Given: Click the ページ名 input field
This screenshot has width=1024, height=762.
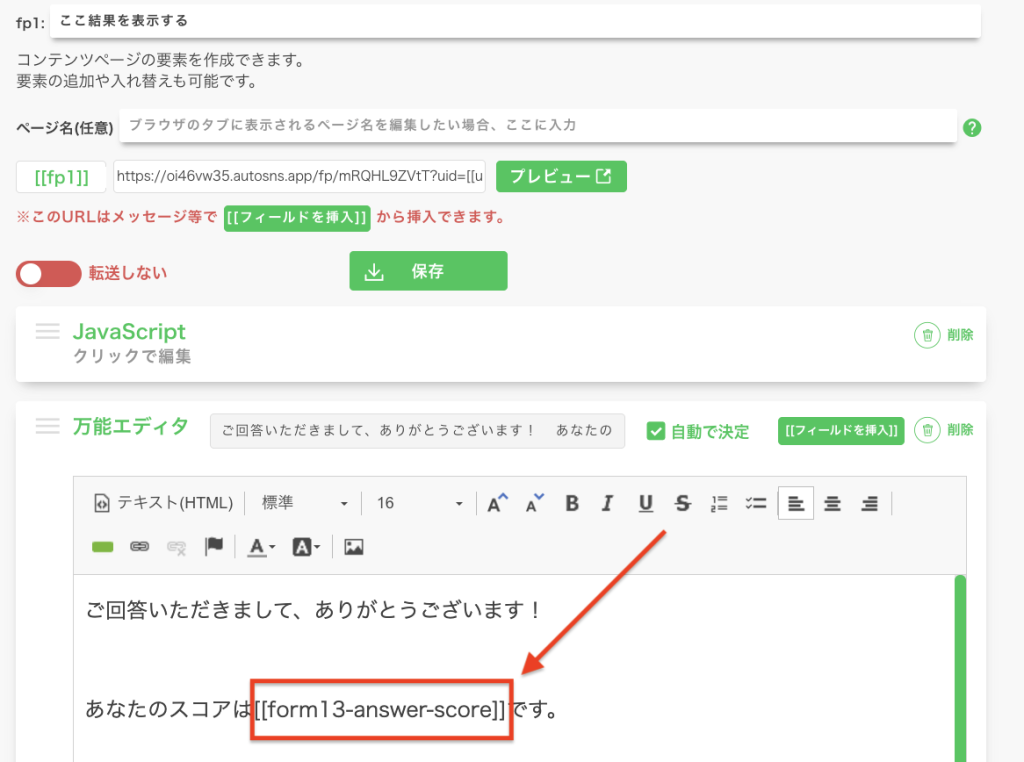Looking at the screenshot, I should coord(538,126).
